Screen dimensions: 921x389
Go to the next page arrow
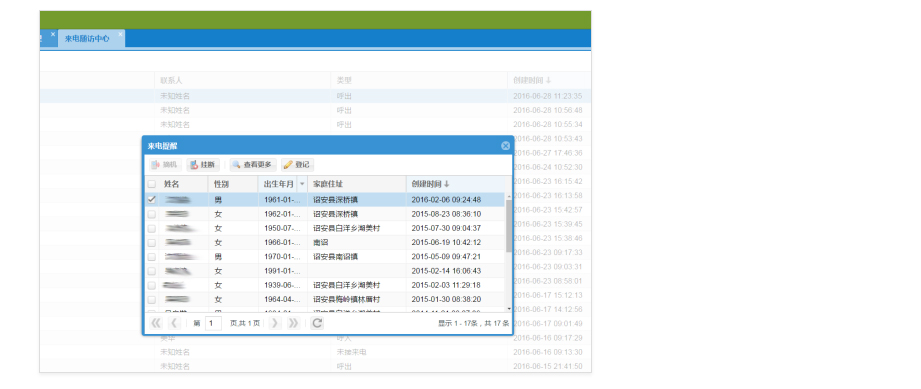(275, 323)
